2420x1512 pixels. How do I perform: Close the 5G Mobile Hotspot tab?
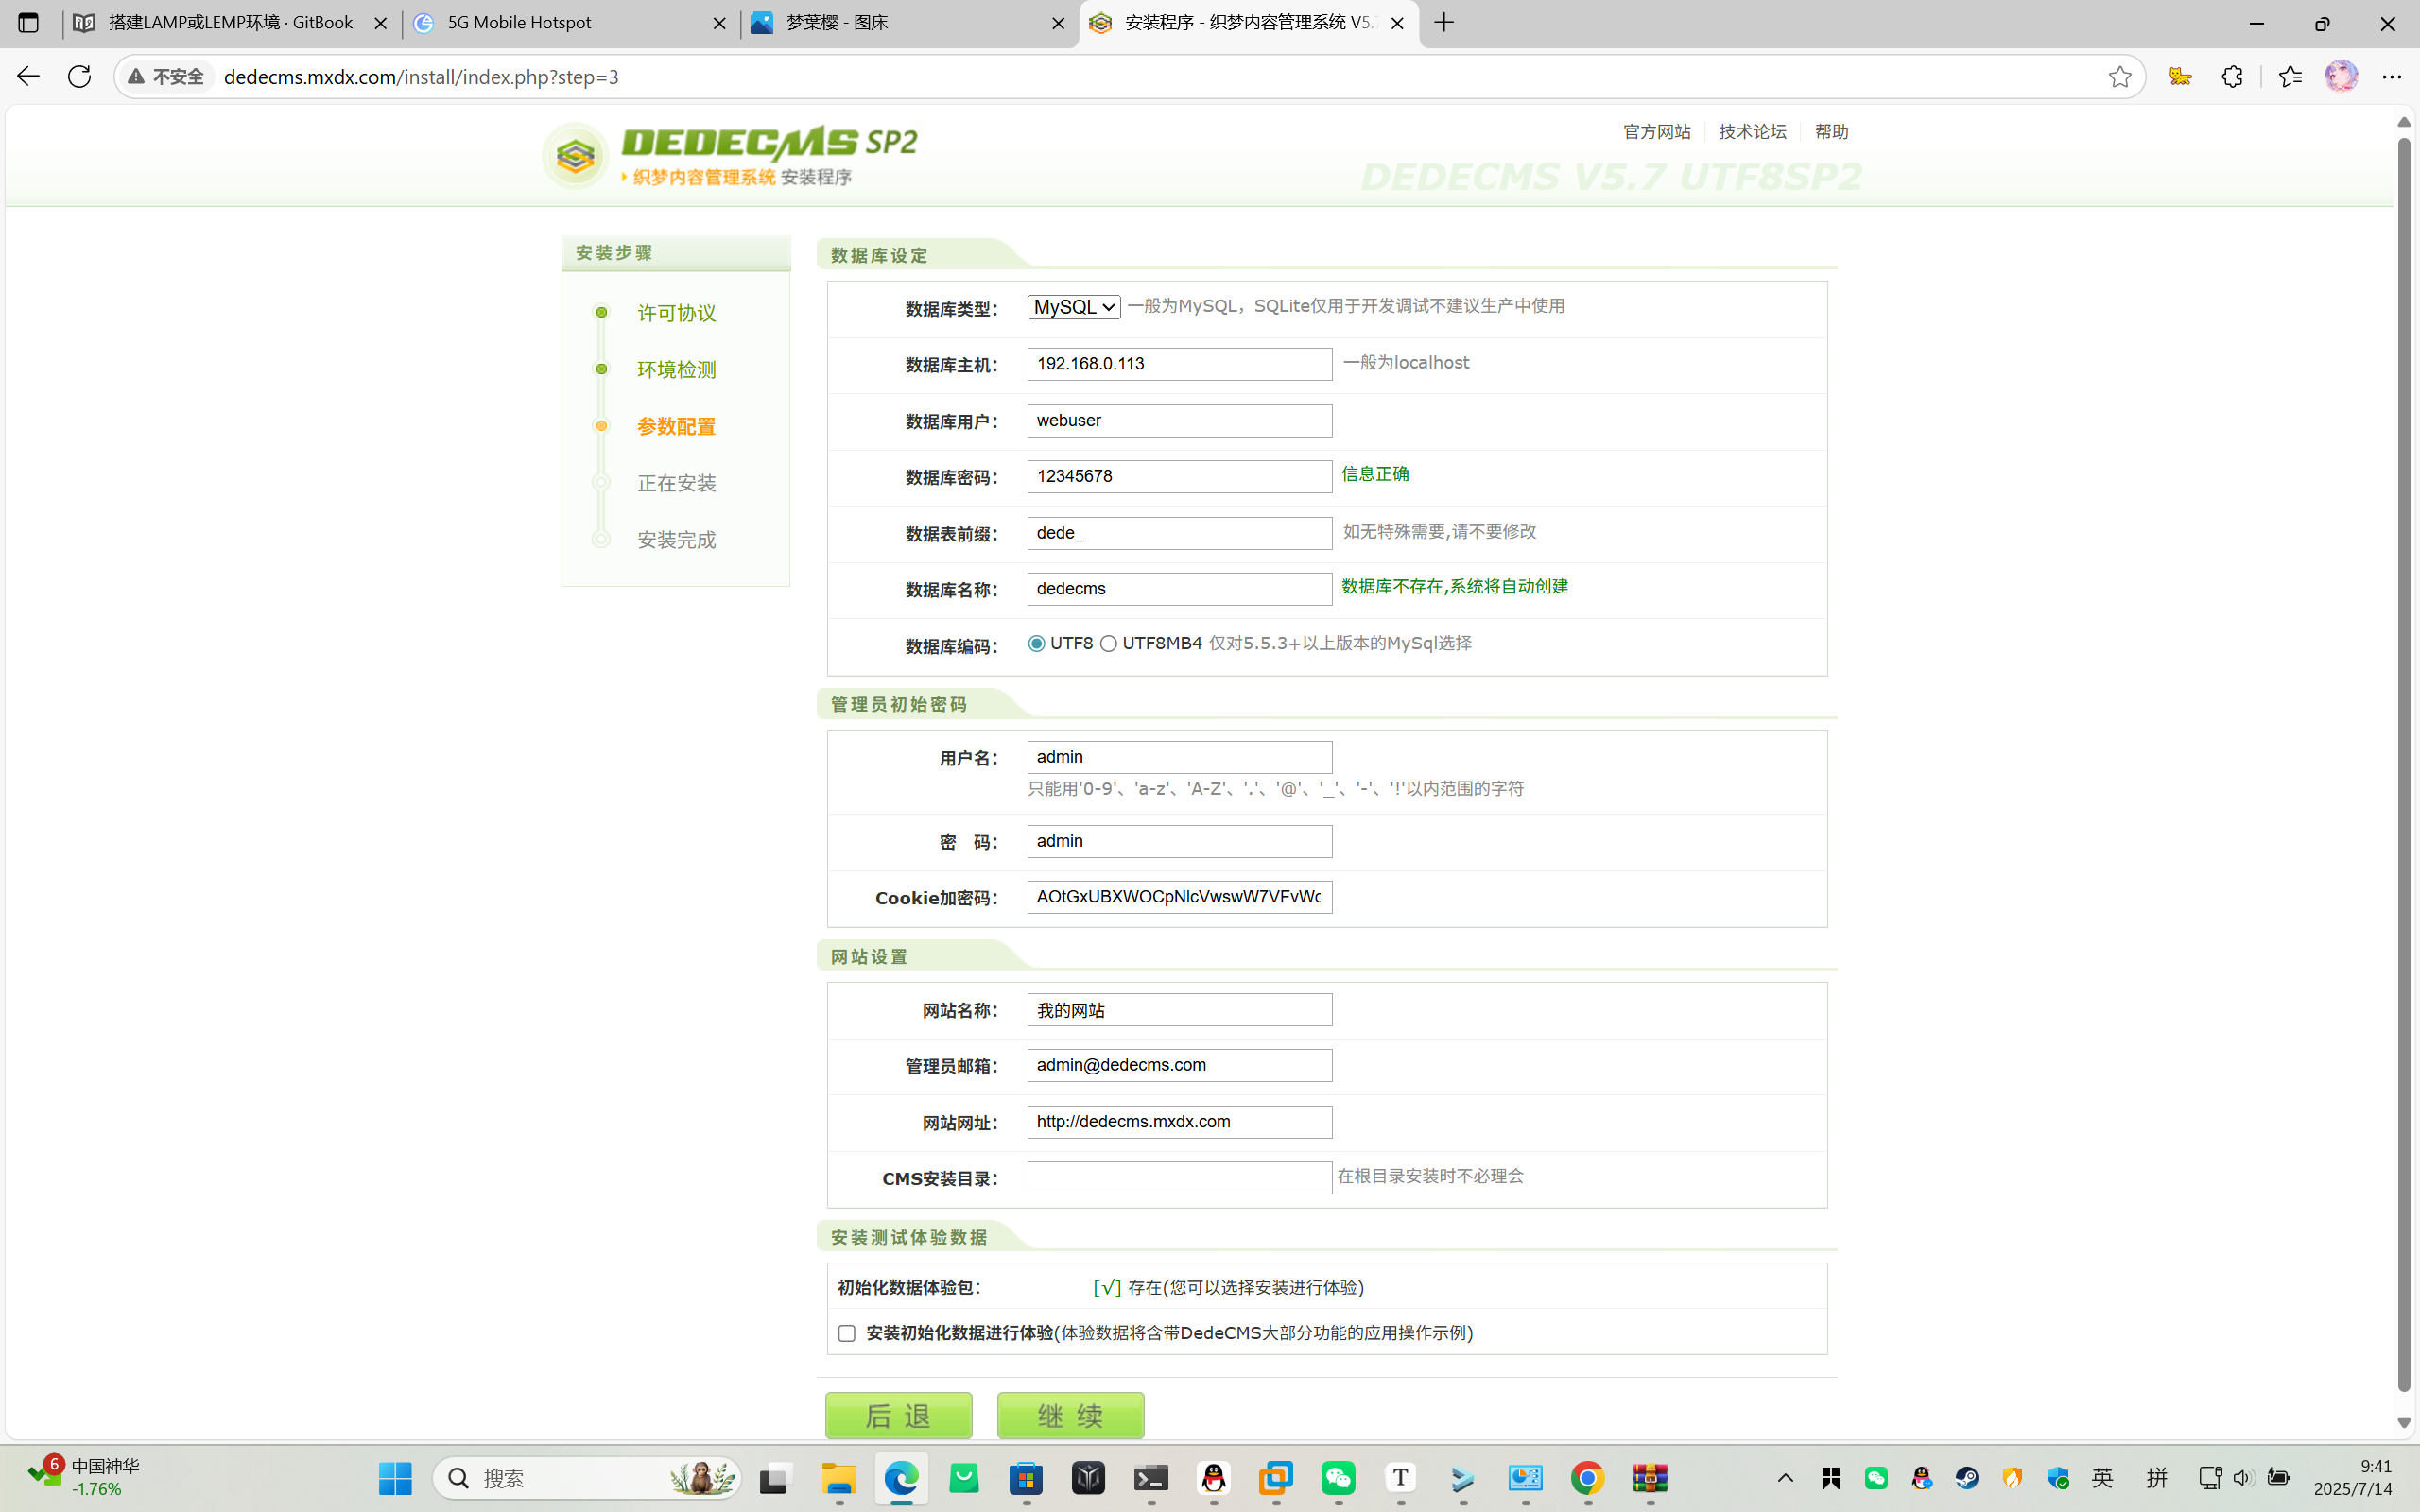[719, 23]
